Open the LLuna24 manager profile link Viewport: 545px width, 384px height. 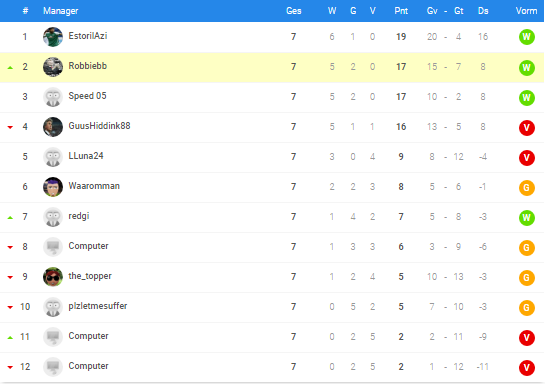coord(86,156)
